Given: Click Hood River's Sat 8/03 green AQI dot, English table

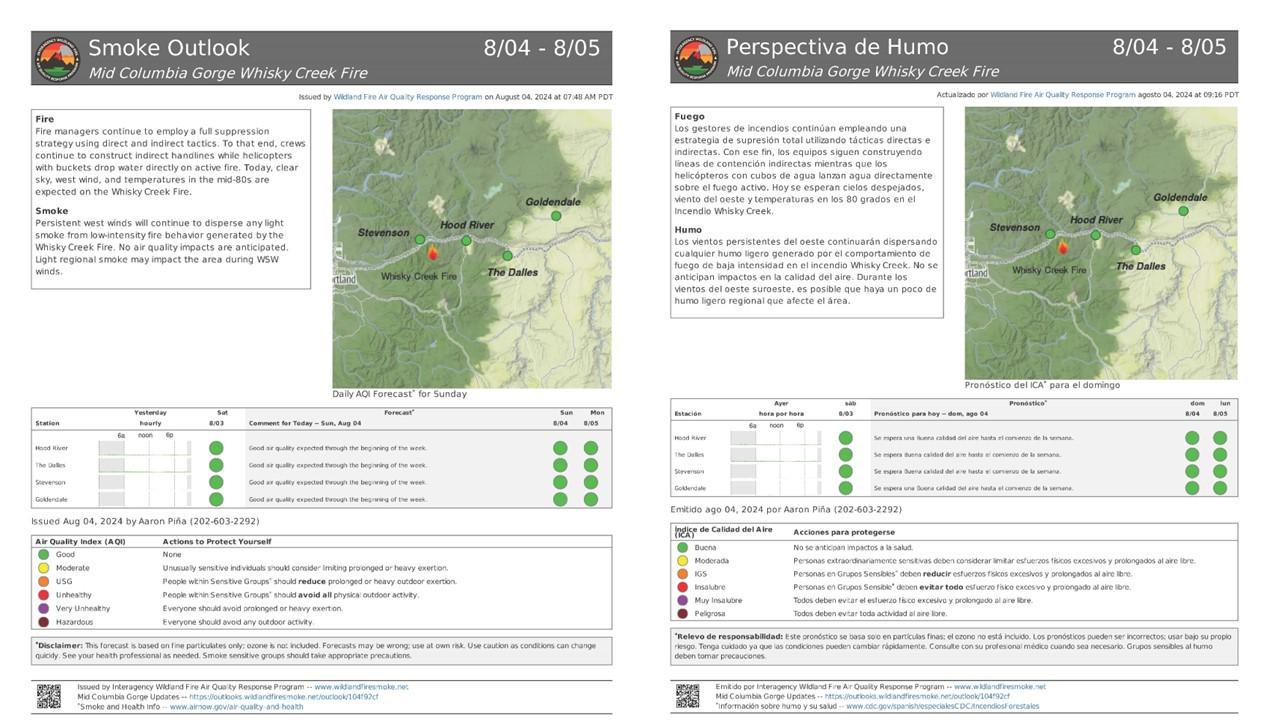Looking at the screenshot, I should click(216, 448).
